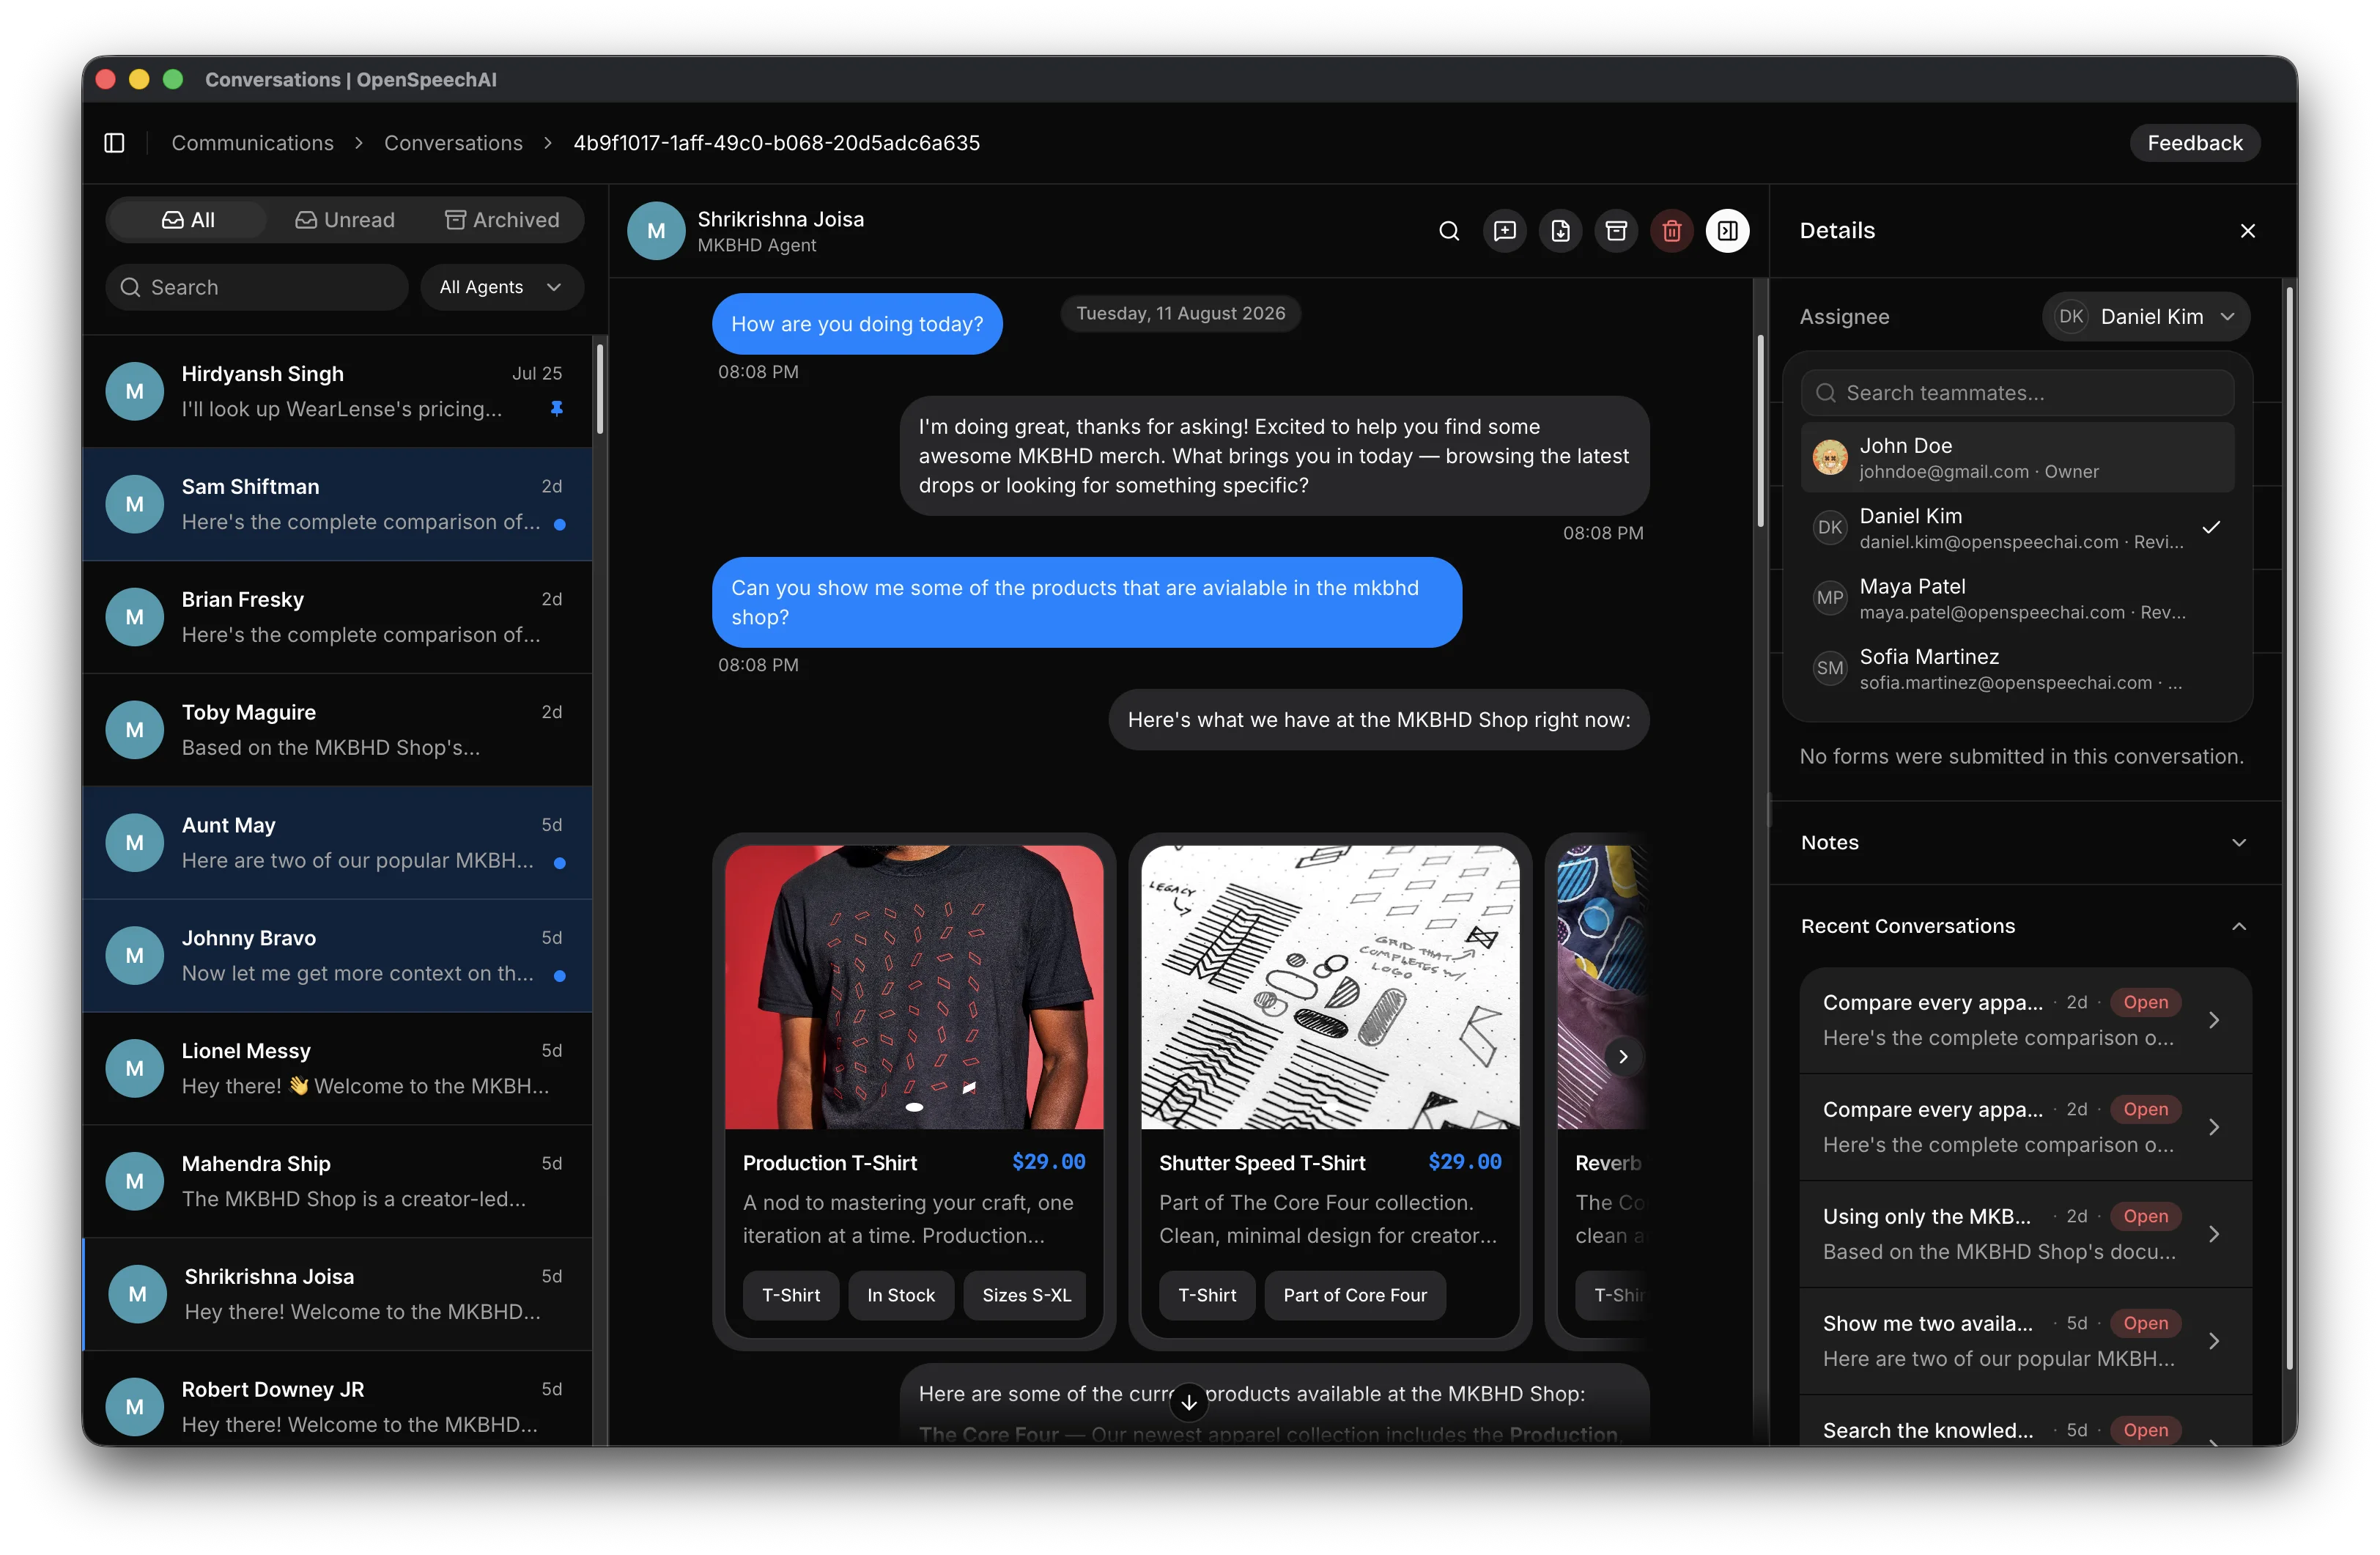Delete conversation with the red trash icon
This screenshot has width=2380, height=1555.
[1672, 231]
